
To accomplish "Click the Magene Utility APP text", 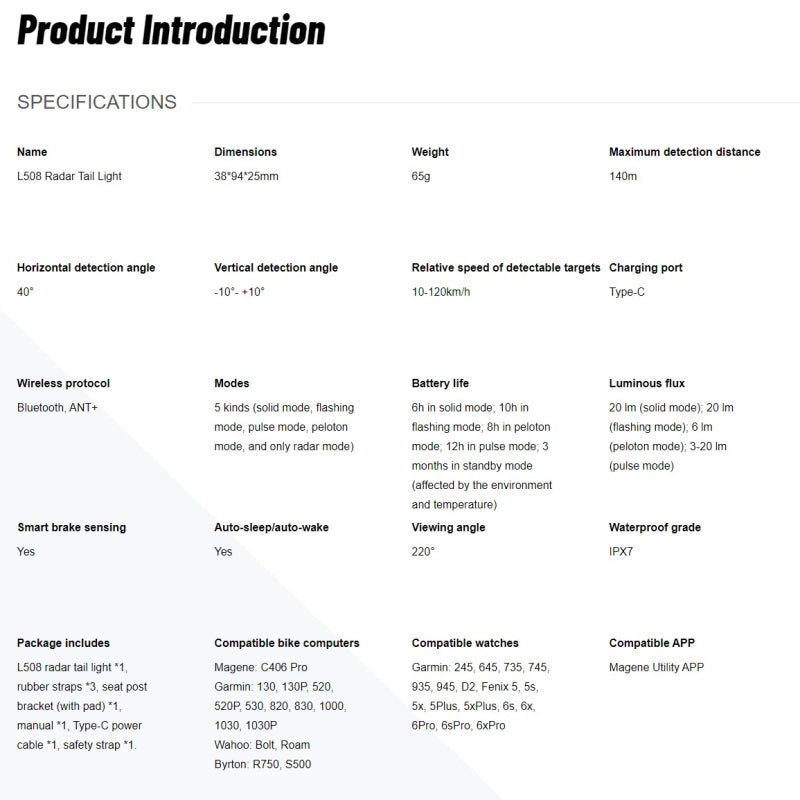I will click(x=657, y=667).
